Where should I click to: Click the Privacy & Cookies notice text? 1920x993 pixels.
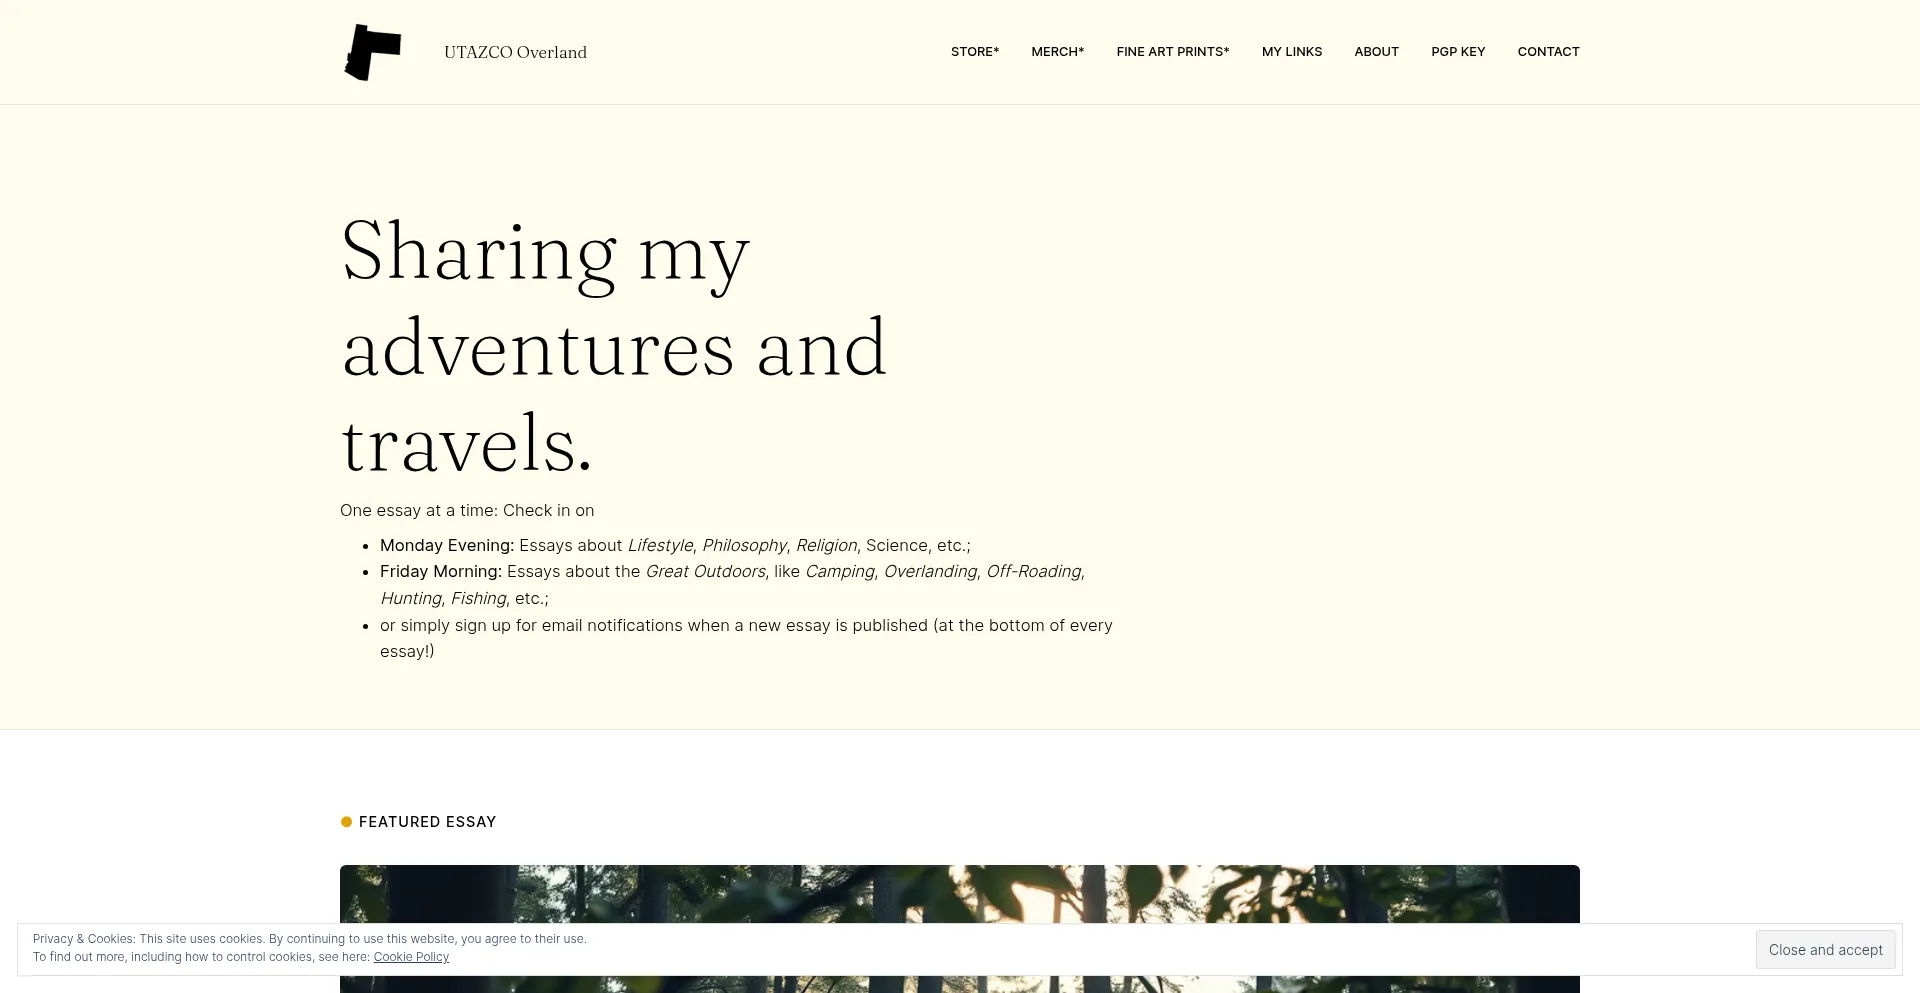(309, 939)
